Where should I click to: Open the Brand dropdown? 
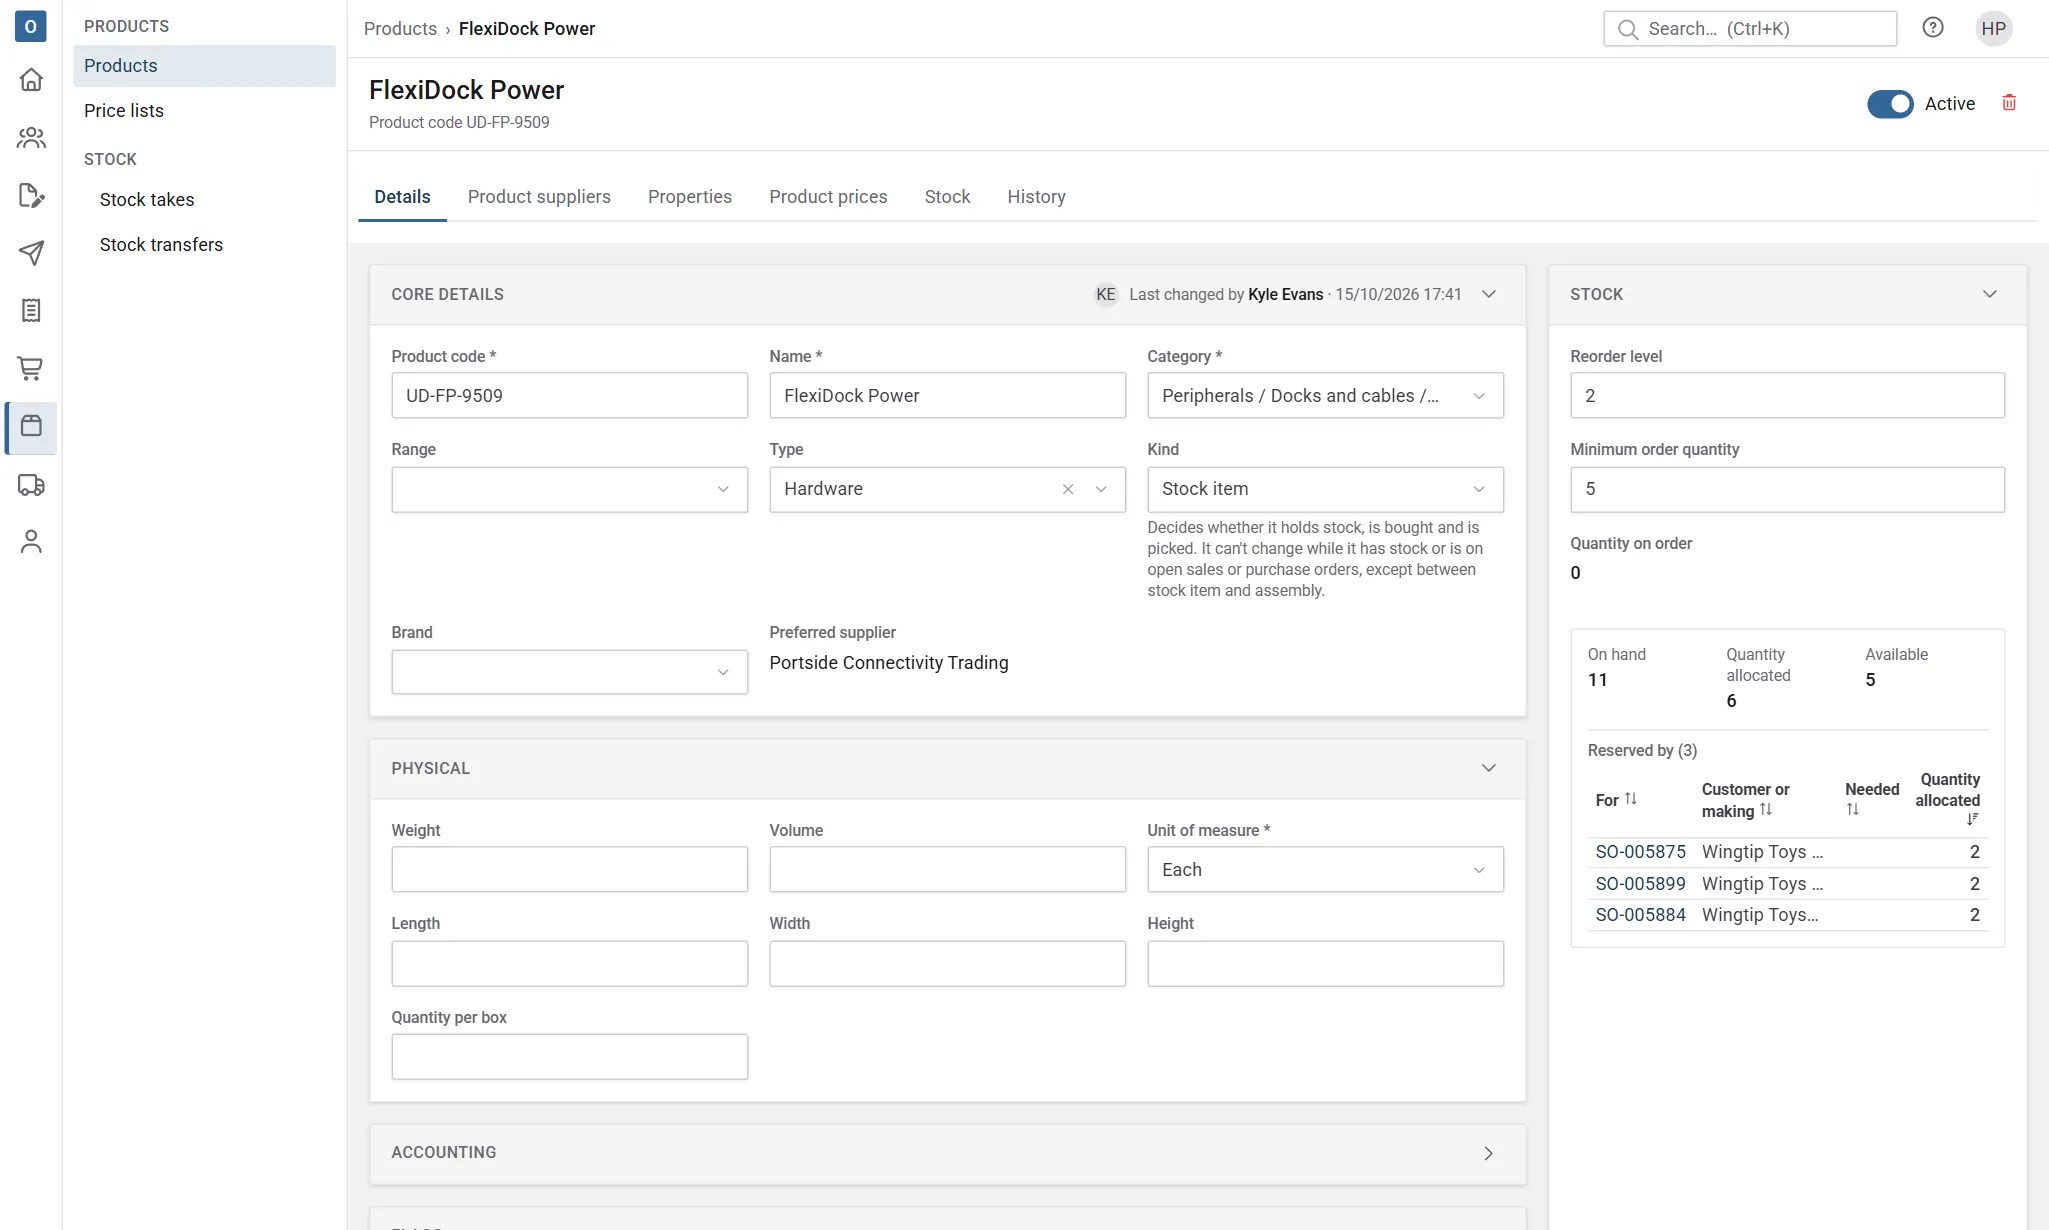[x=569, y=672]
